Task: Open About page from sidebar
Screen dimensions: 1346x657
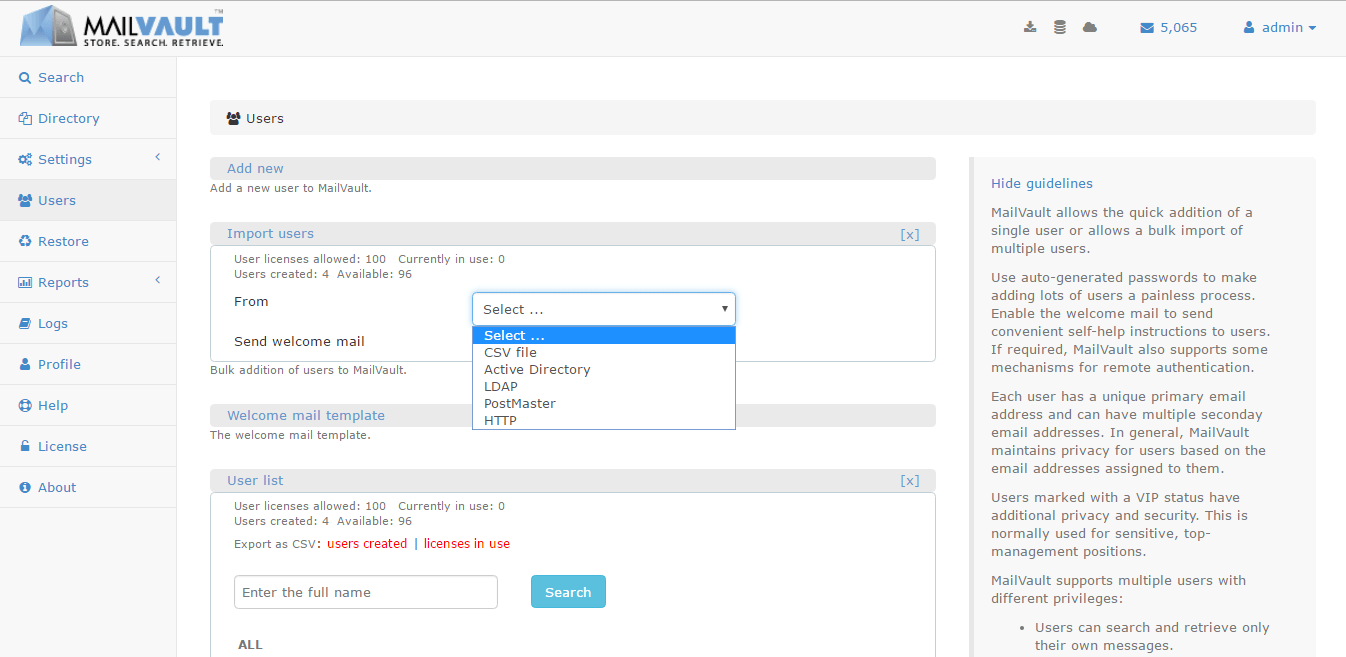Action: pyautogui.click(x=88, y=487)
